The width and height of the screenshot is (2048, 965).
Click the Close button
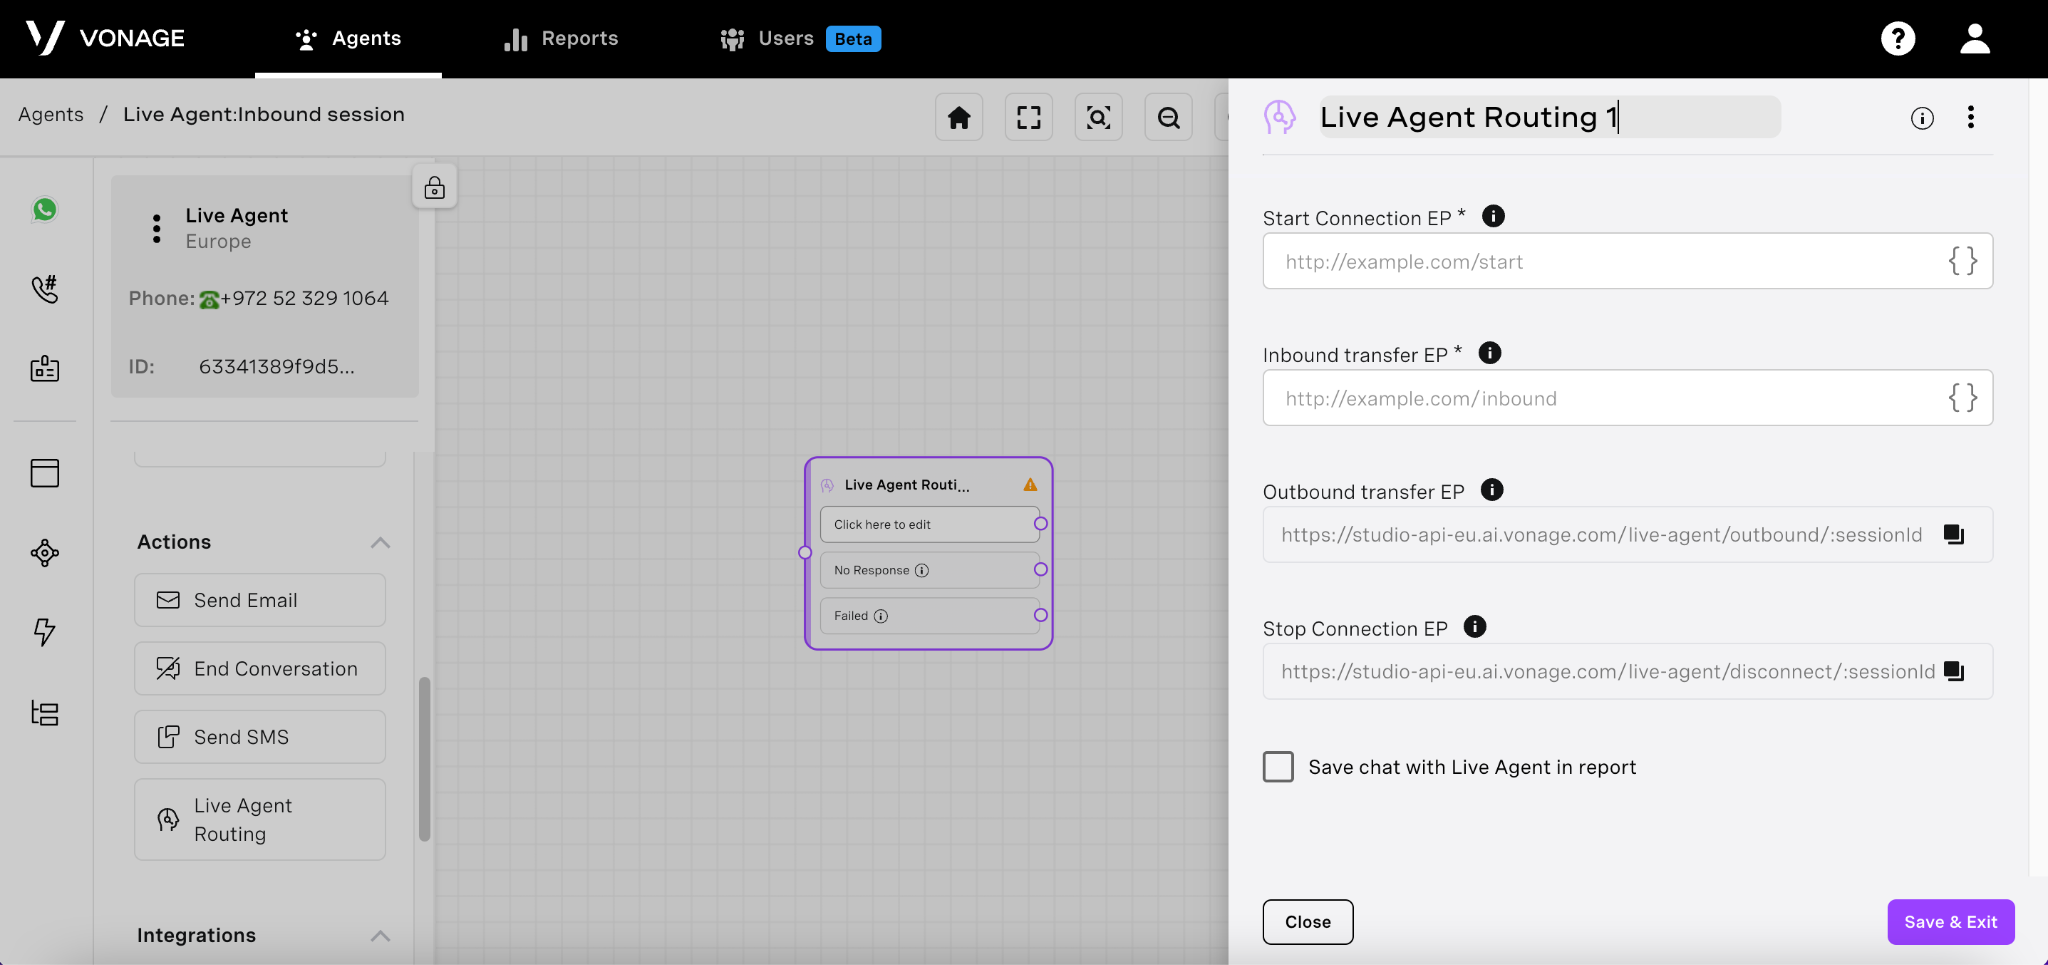(x=1307, y=922)
